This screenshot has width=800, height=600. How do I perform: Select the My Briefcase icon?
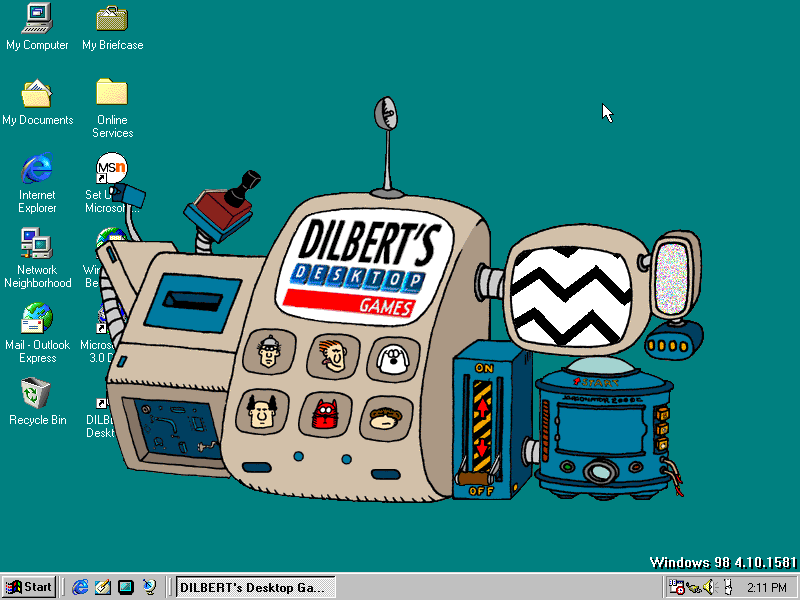(x=113, y=27)
